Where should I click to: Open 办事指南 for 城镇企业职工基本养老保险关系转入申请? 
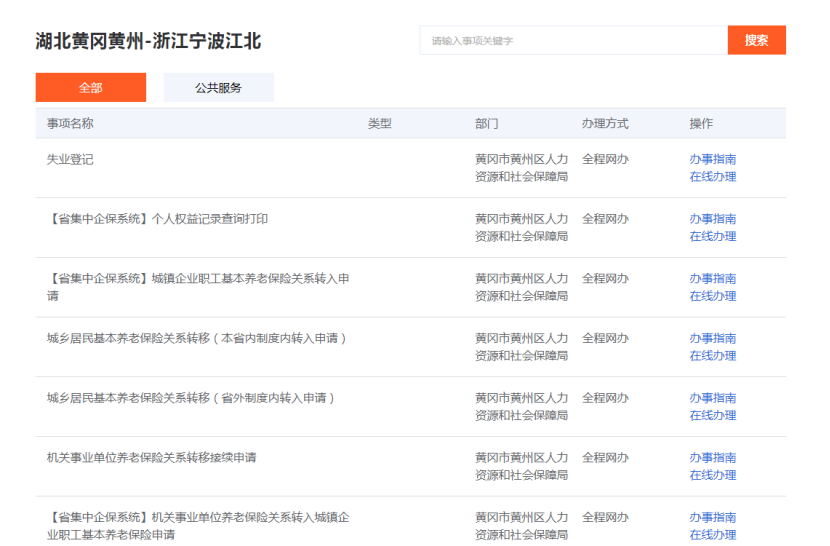click(x=712, y=279)
